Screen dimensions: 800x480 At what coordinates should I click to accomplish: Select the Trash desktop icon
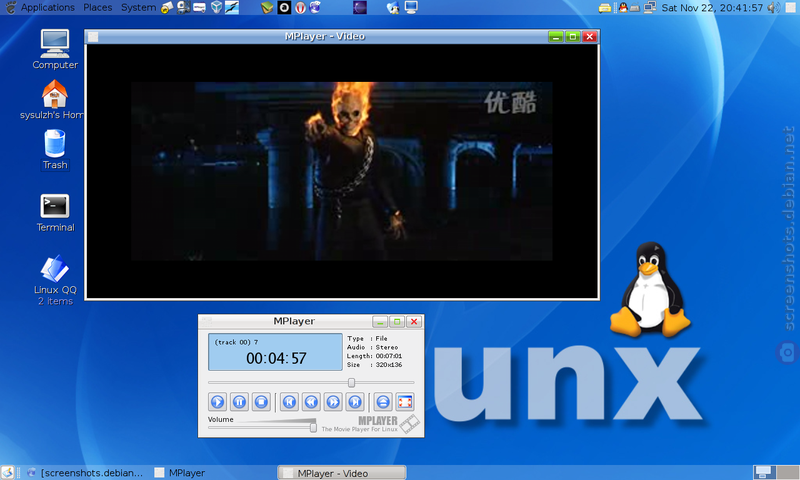55,149
